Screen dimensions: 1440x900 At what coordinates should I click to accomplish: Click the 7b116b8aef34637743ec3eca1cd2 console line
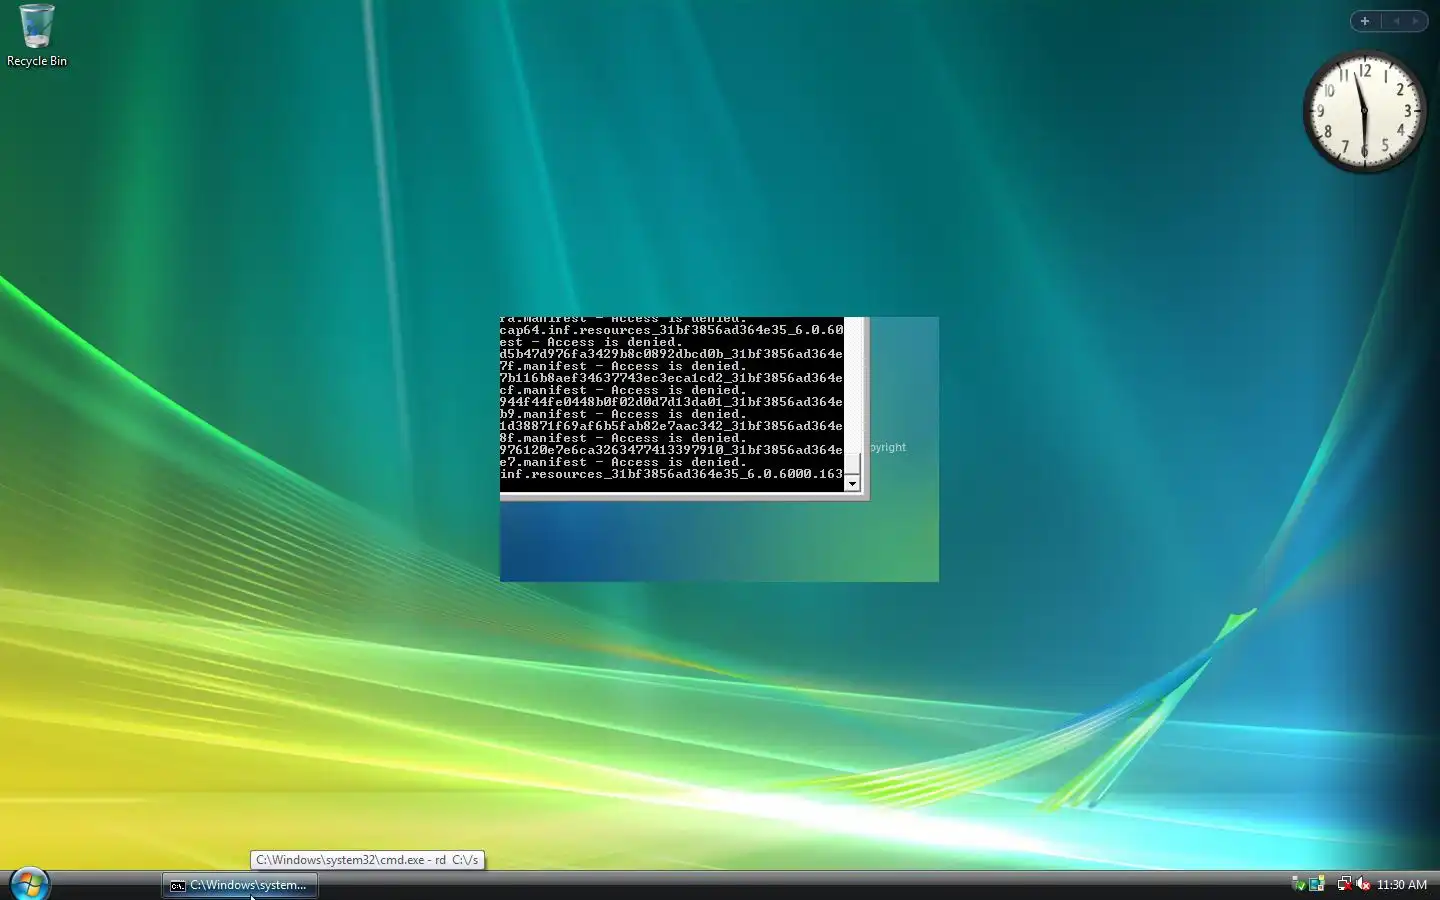point(672,378)
